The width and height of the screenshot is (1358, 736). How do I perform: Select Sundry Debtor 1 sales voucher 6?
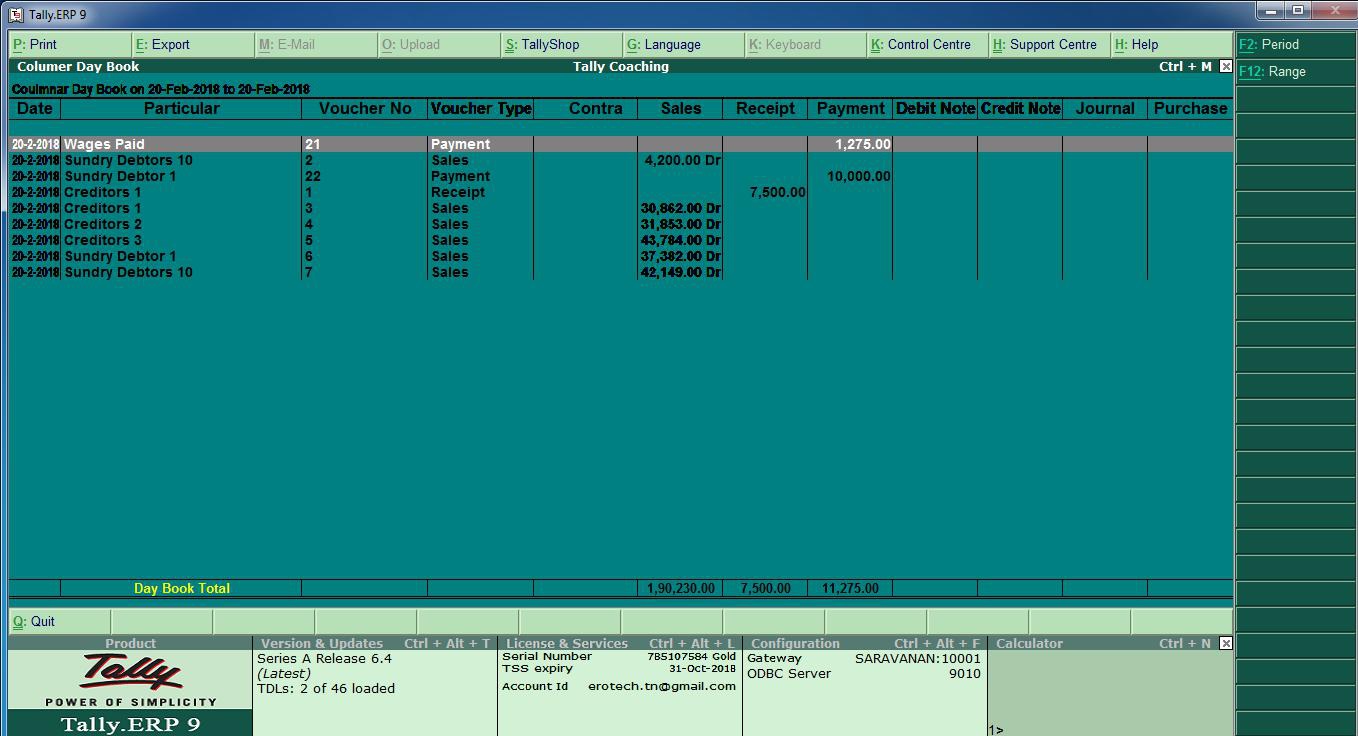coord(621,256)
